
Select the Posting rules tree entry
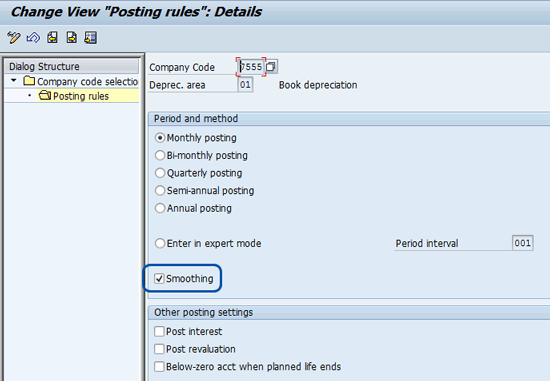pos(81,96)
